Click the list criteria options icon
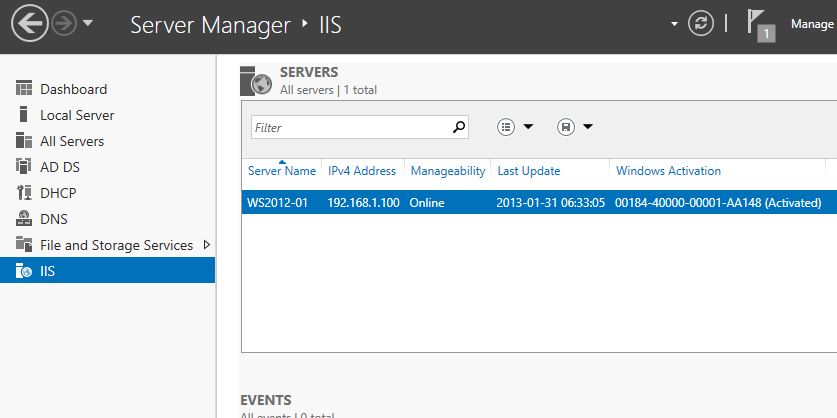The width and height of the screenshot is (837, 418). pyautogui.click(x=506, y=127)
